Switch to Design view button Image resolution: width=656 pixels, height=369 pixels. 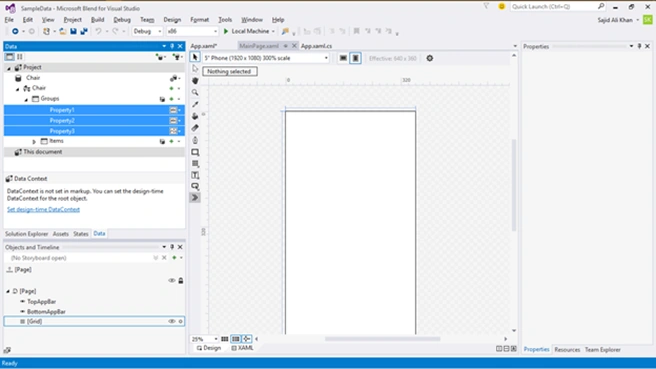(x=209, y=348)
